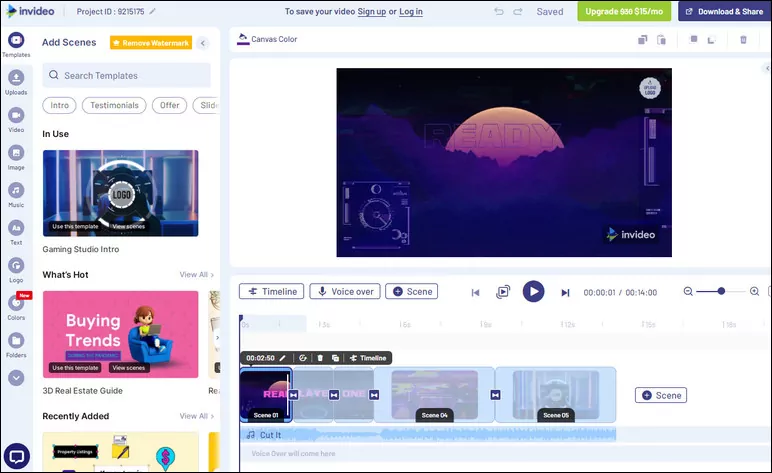Image resolution: width=772 pixels, height=473 pixels.
Task: Click the Cut It music track
Action: pyautogui.click(x=428, y=435)
